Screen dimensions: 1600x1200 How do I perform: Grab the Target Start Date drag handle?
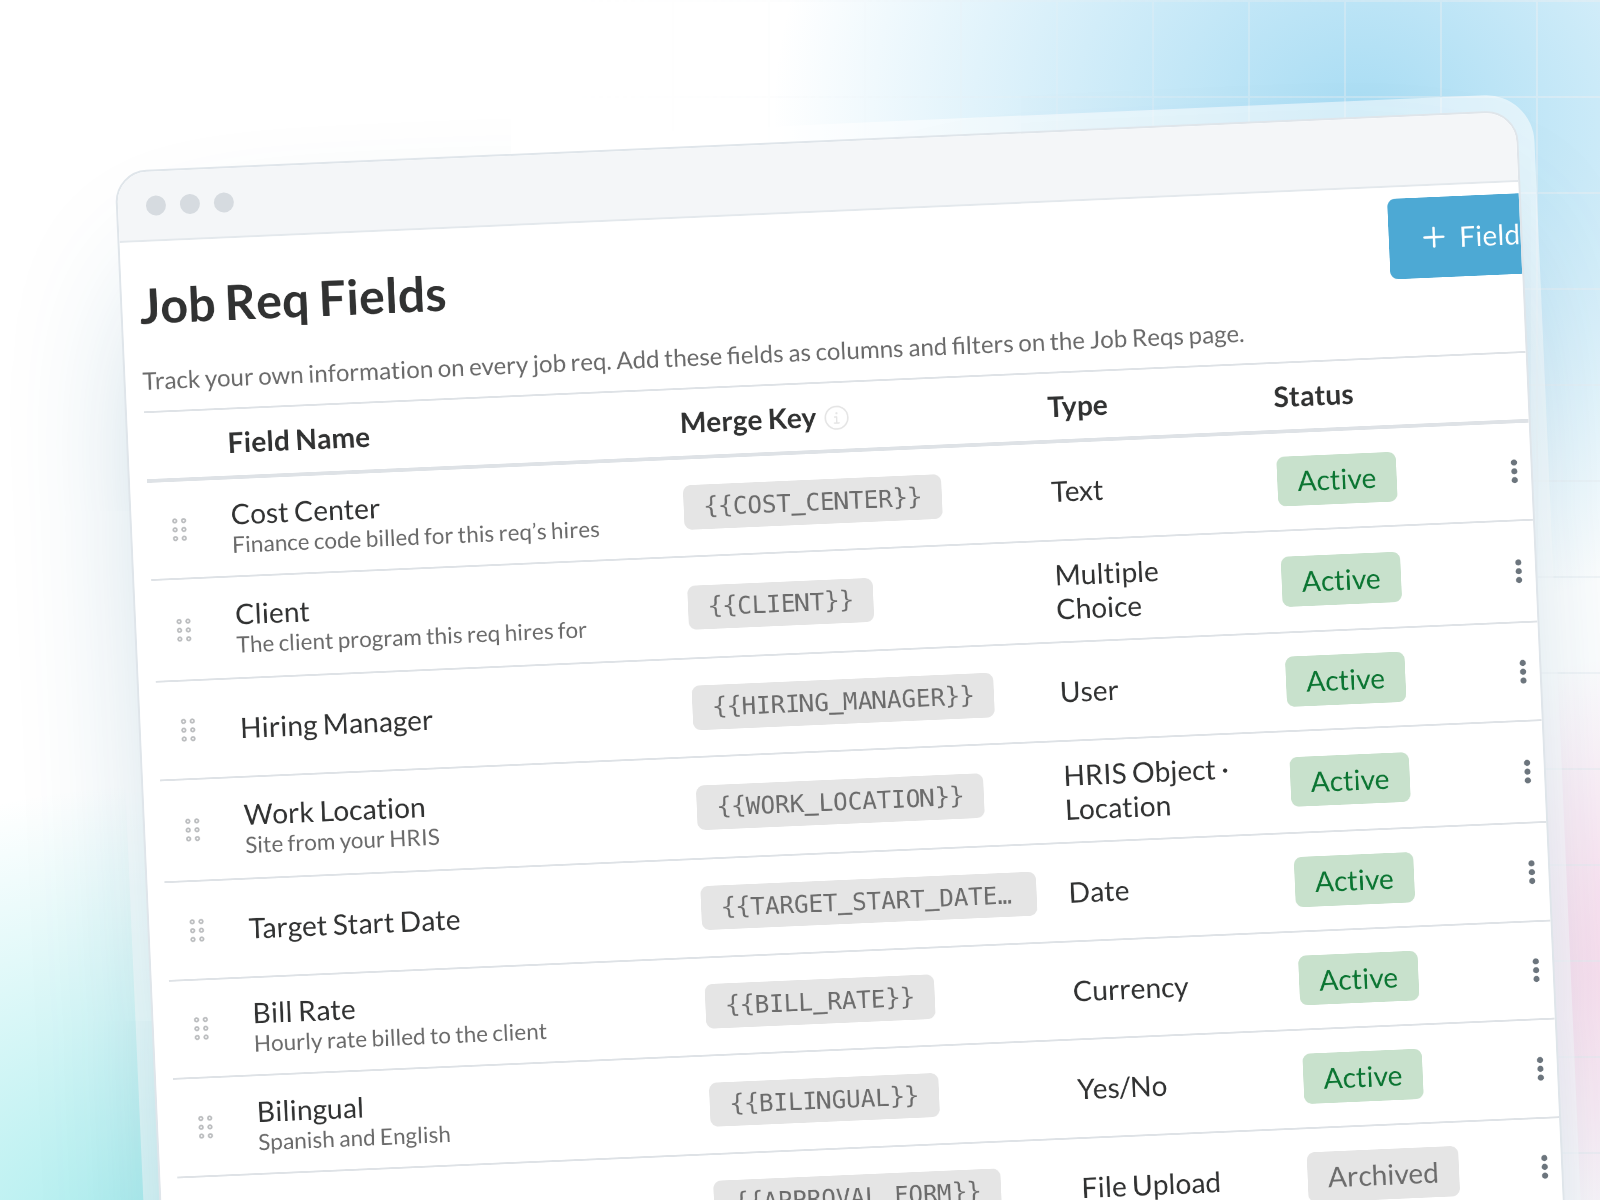coord(197,931)
